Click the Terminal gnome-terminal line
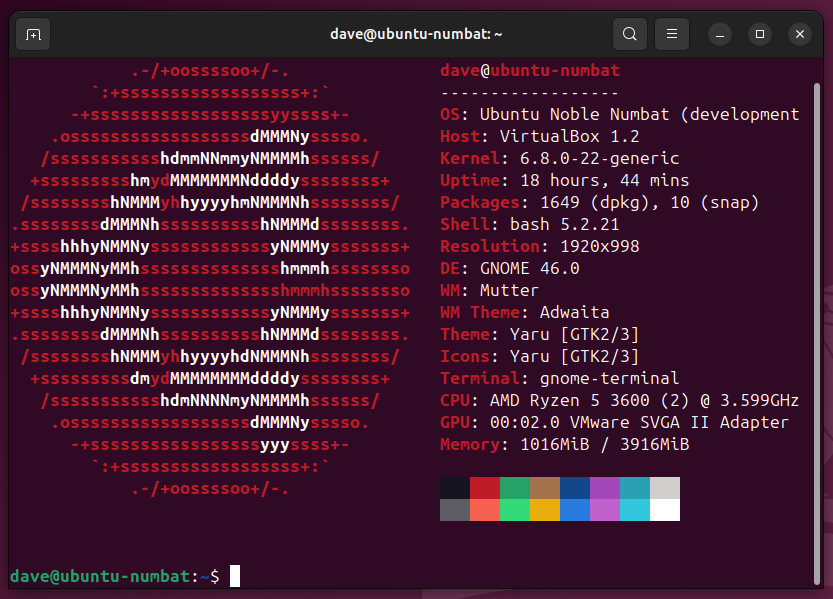This screenshot has width=833, height=599. point(559,378)
